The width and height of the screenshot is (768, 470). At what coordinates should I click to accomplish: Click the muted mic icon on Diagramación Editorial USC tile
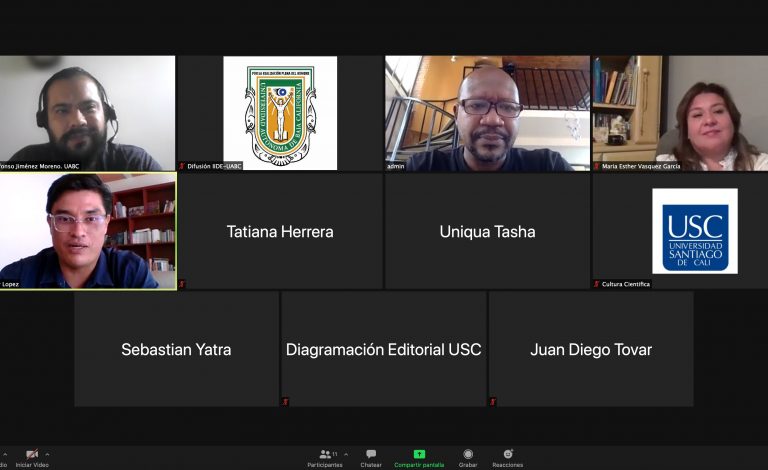pos(285,402)
